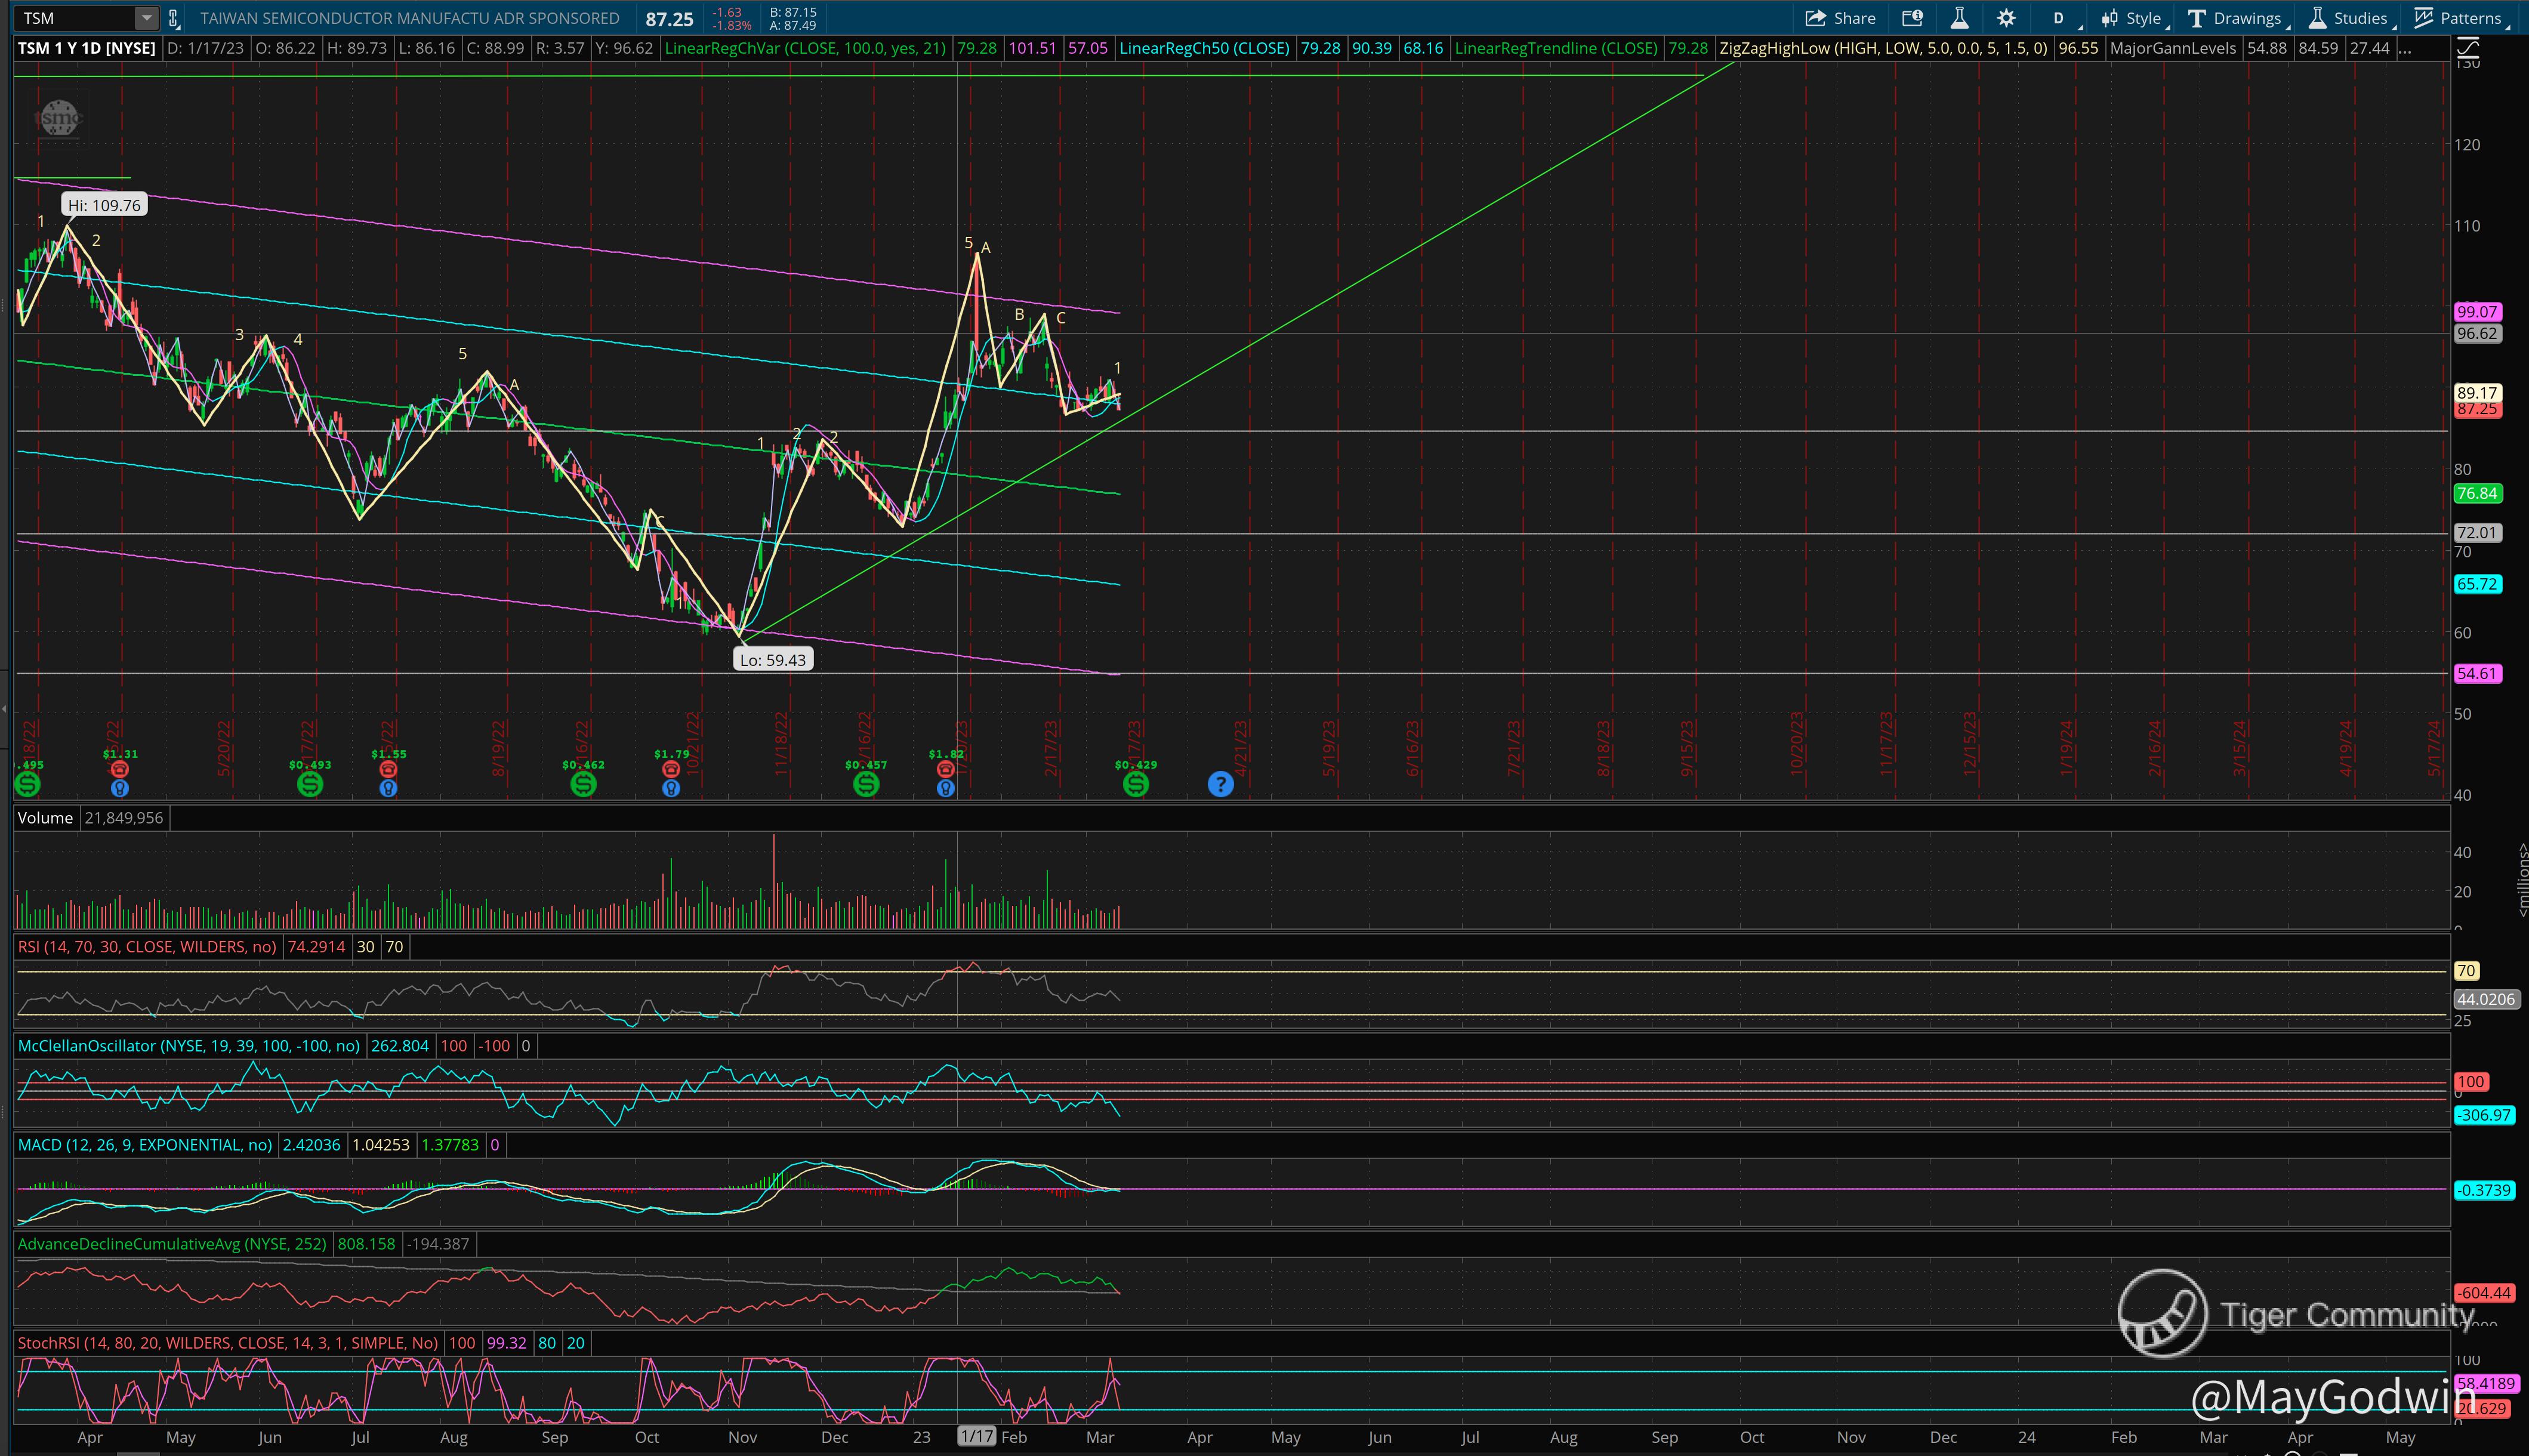
Task: Click the chart scale icon above price axis
Action: [x=2469, y=47]
